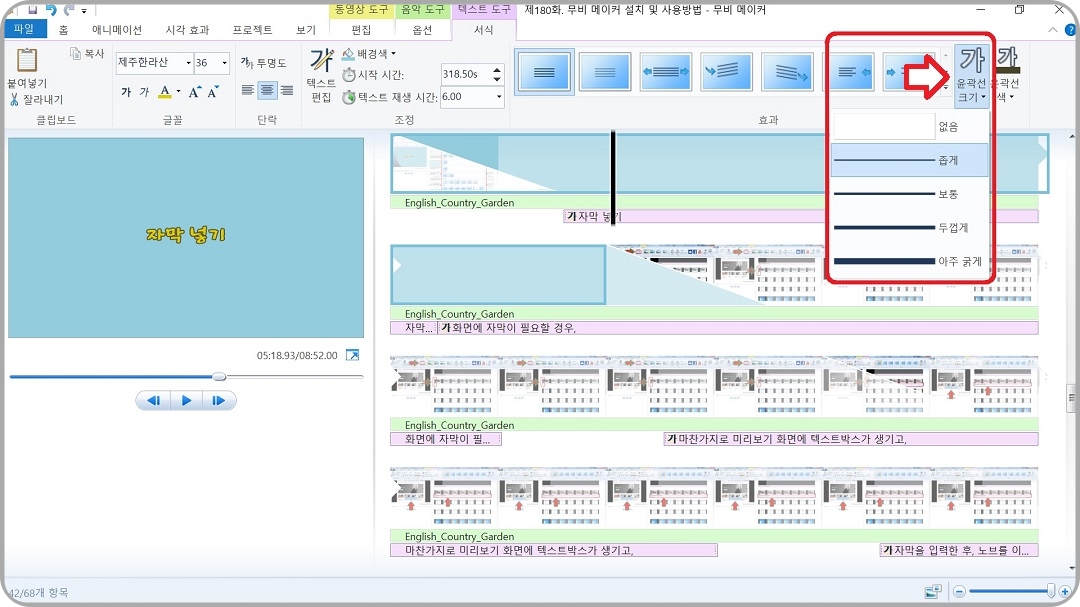Click the Redo arrow in title bar
This screenshot has width=1080, height=607.
click(69, 10)
